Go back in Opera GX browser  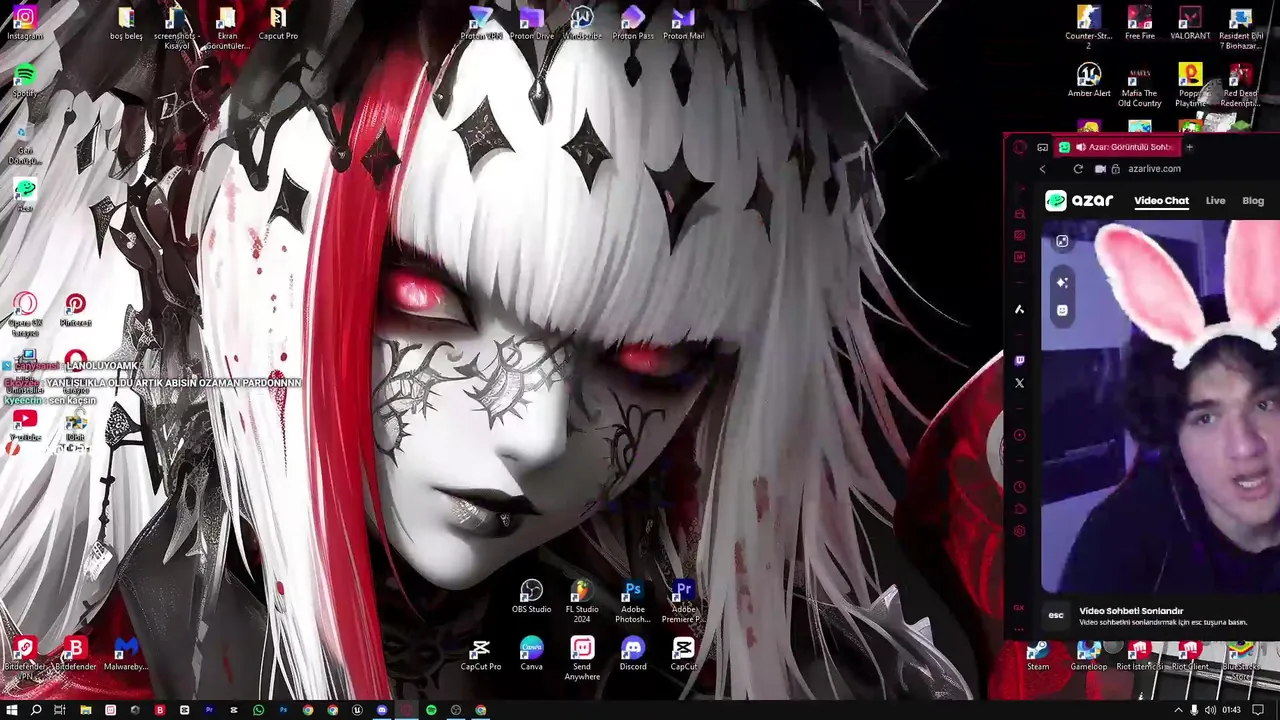pos(1042,169)
